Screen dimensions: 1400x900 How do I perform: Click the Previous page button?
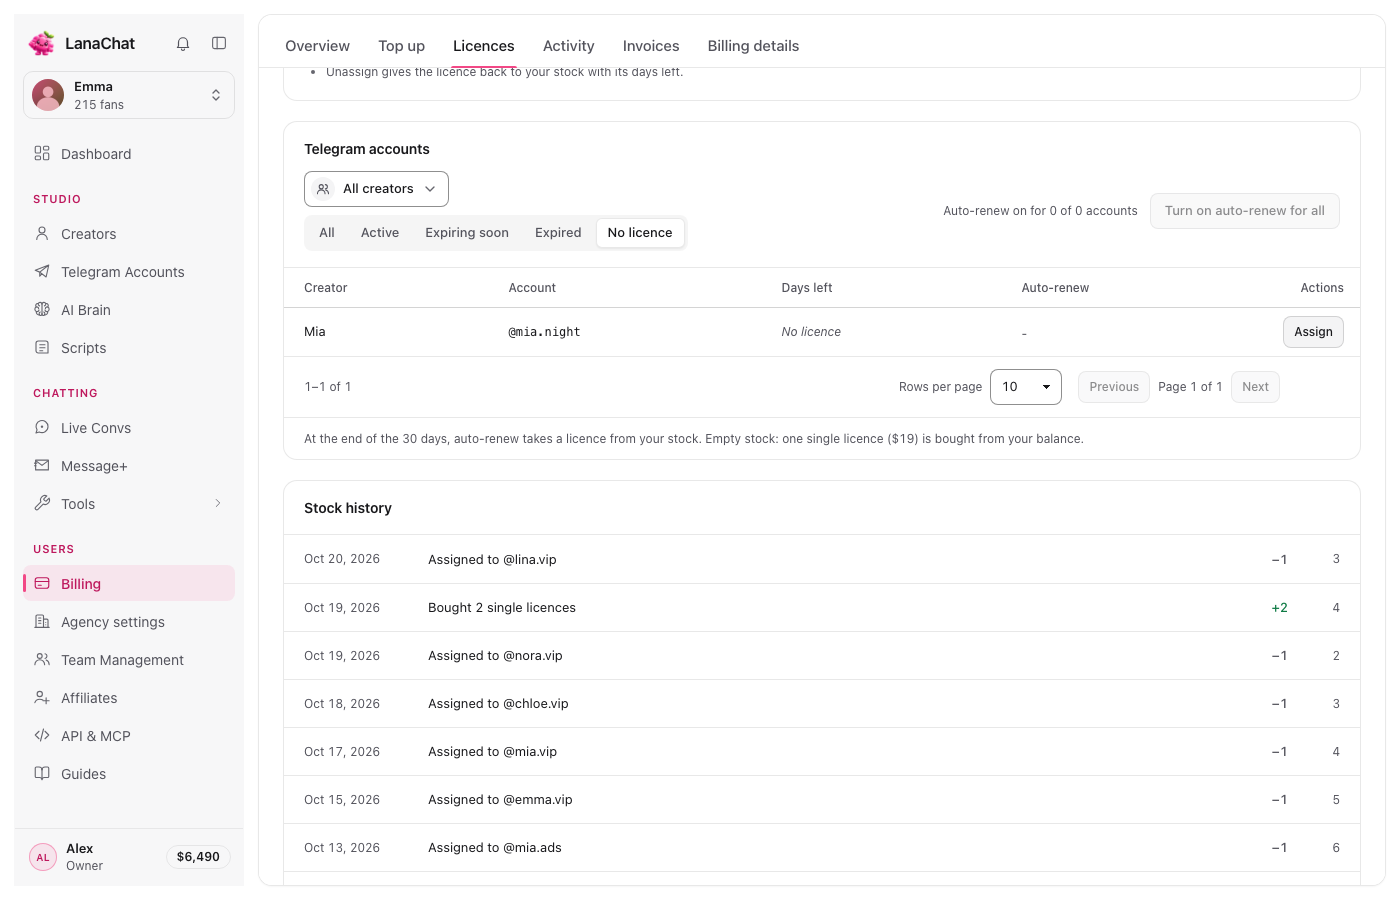[1114, 387]
